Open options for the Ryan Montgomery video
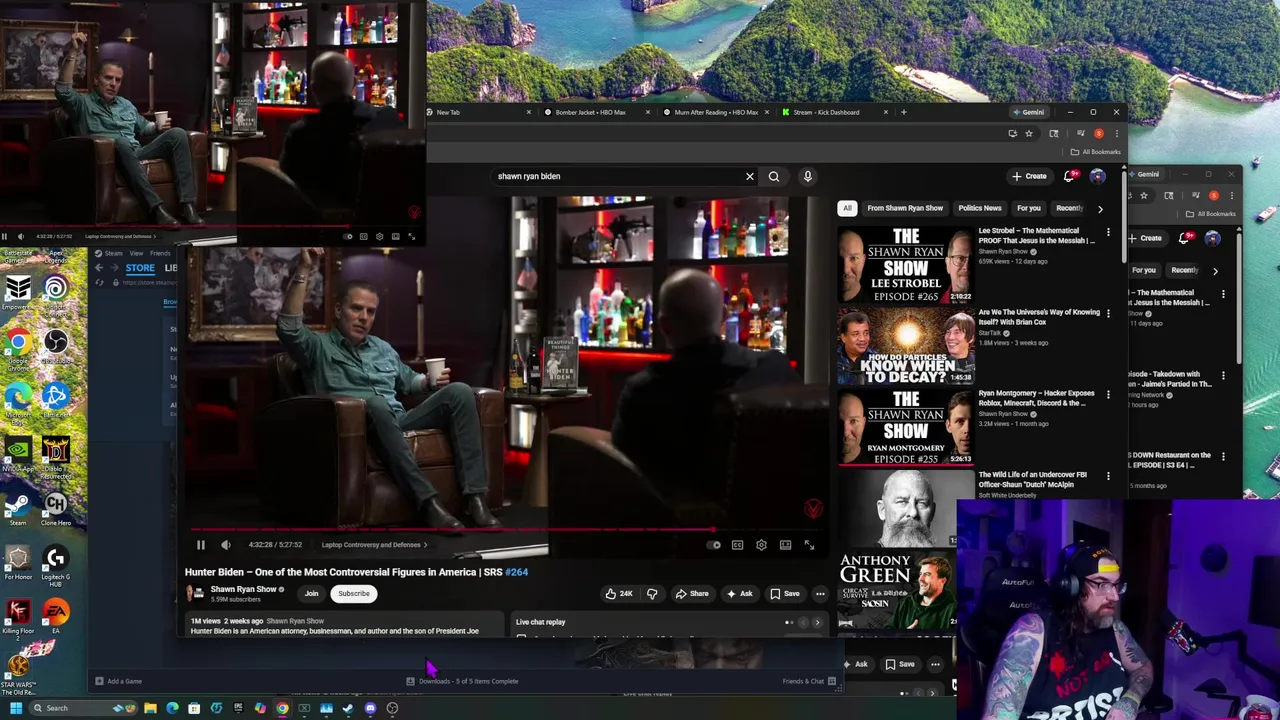Viewport: 1280px width, 720px height. pyautogui.click(x=1108, y=394)
